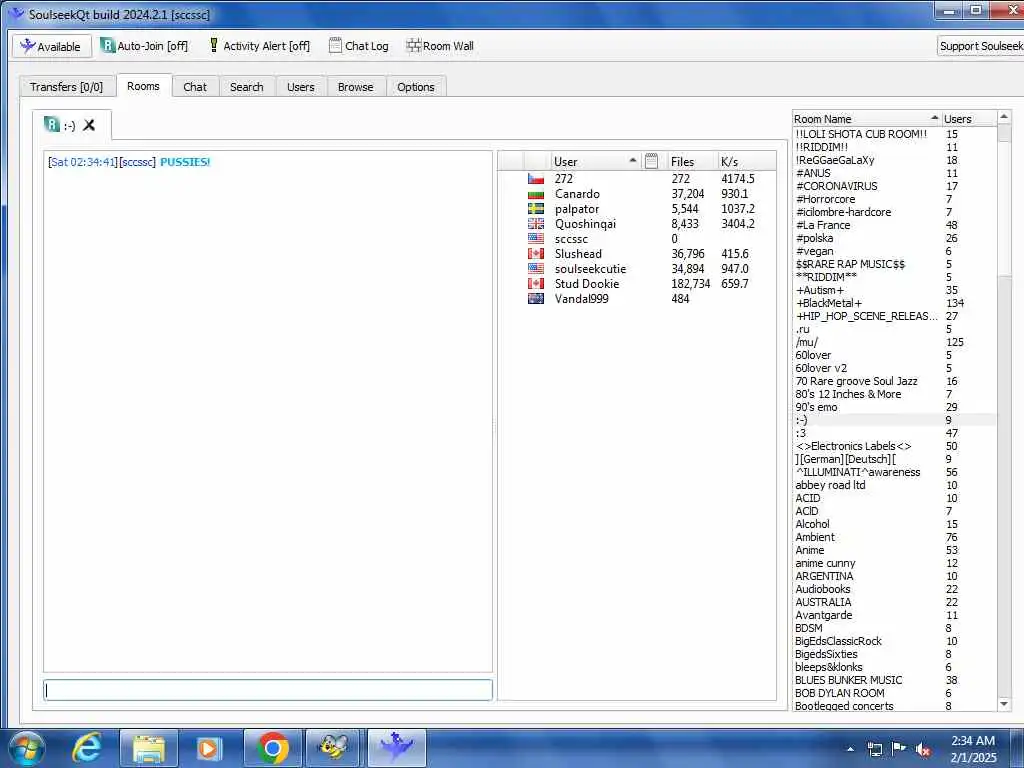Launch Internet Explorer from taskbar
Viewport: 1024px width, 768px height.
coord(86,748)
